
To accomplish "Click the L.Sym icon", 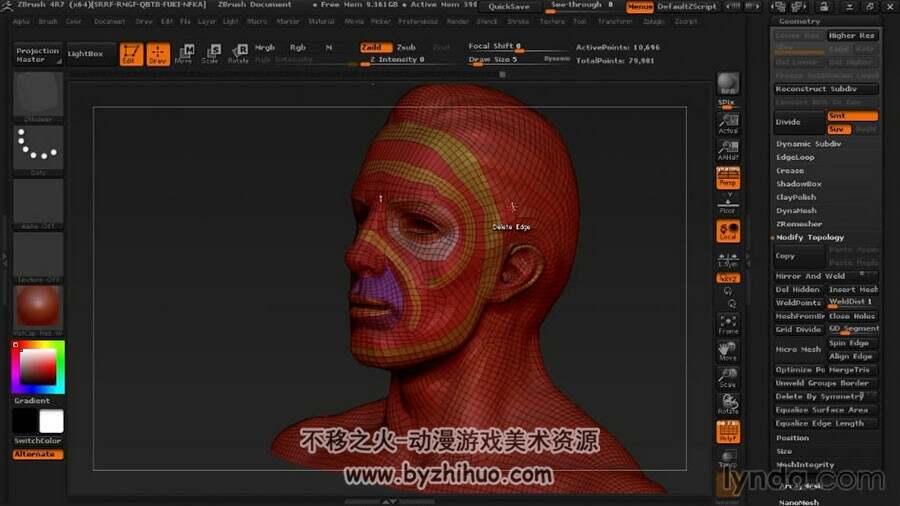I will pos(728,259).
